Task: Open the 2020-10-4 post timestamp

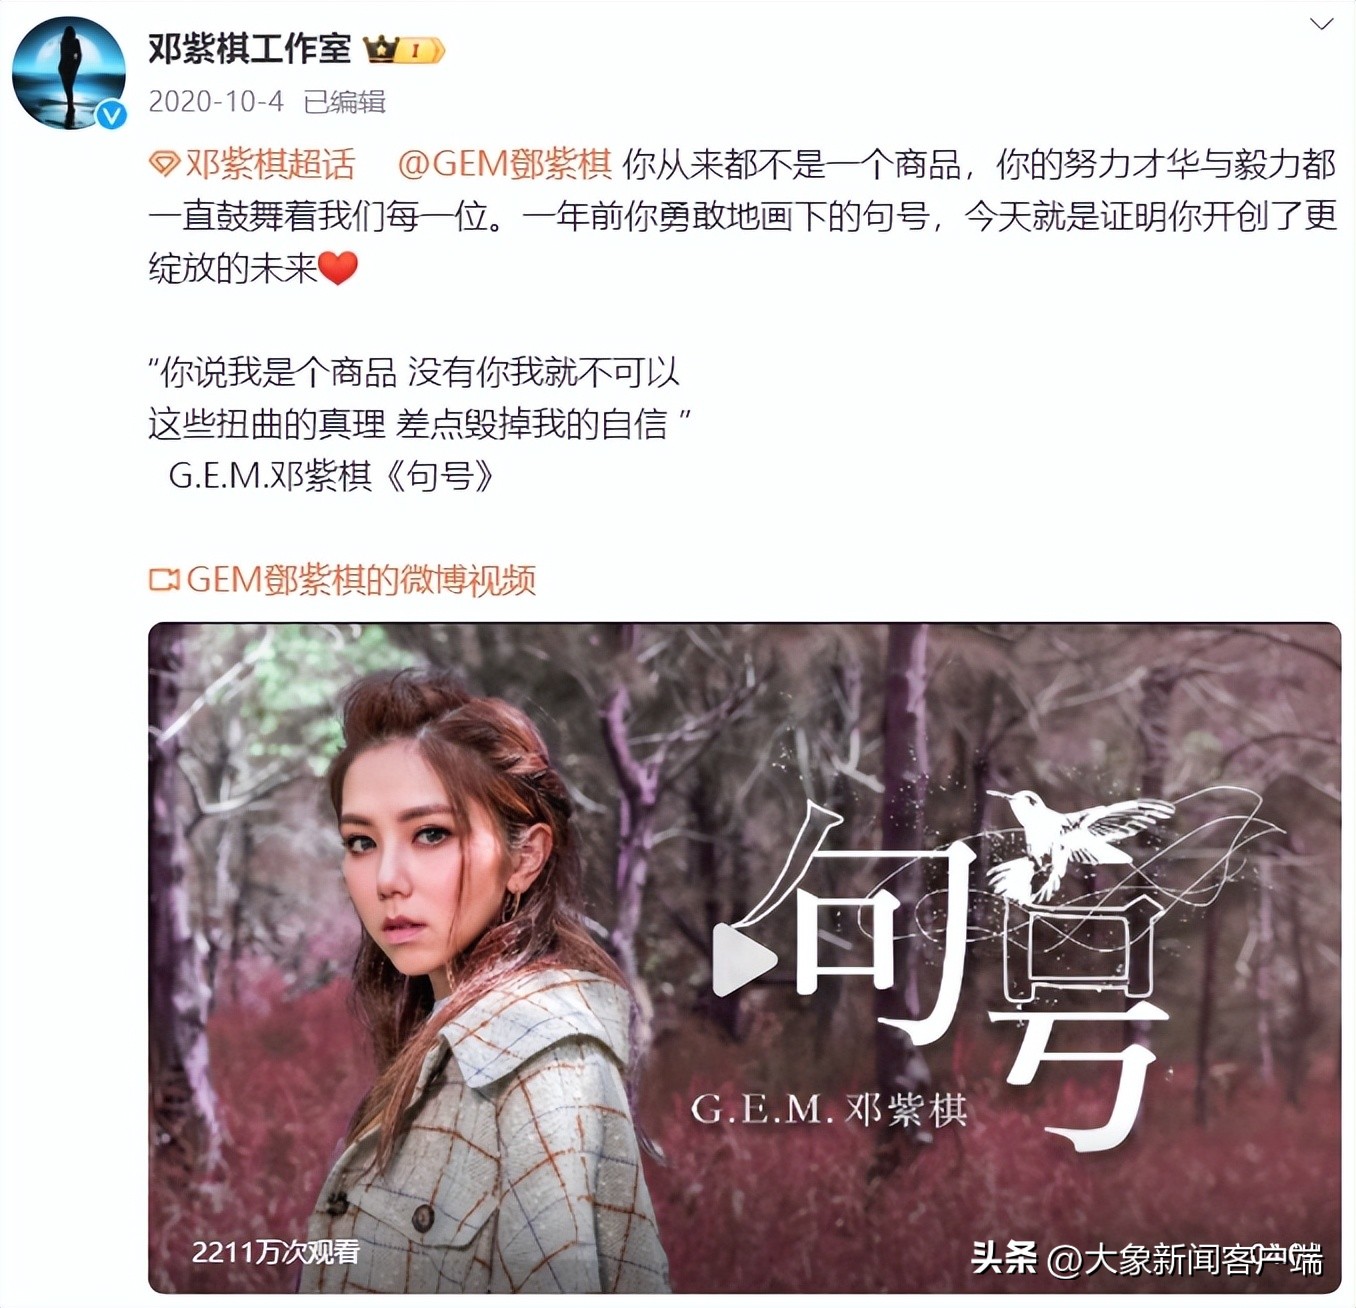Action: tap(216, 101)
